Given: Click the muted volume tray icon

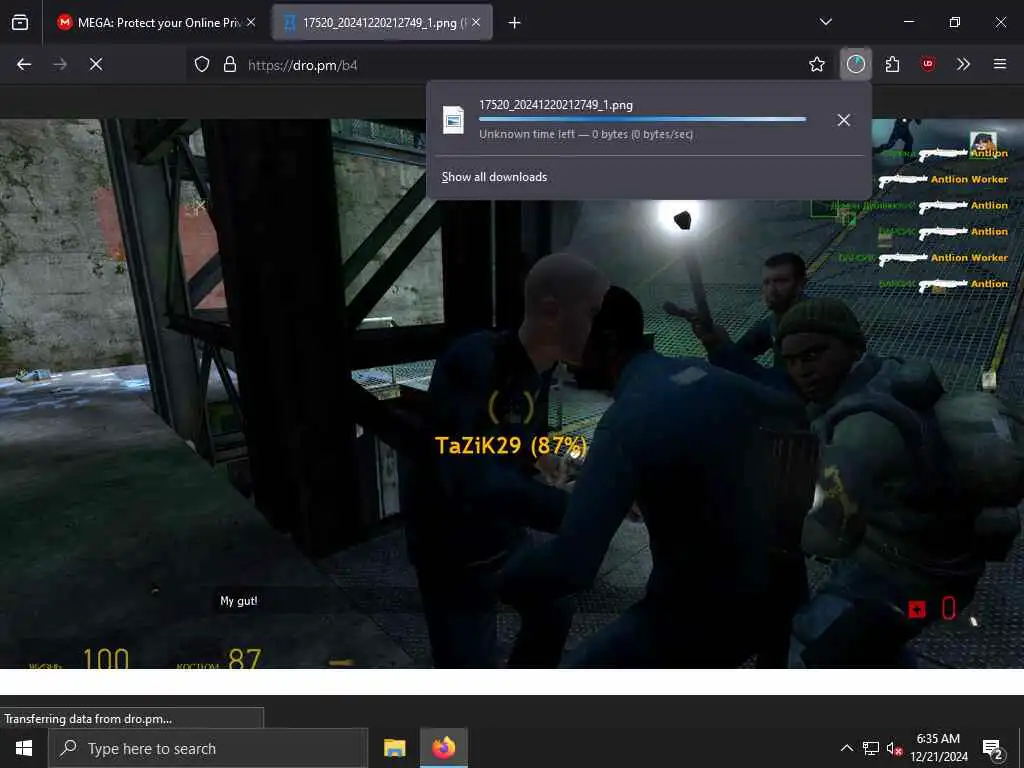Looking at the screenshot, I should point(894,748).
